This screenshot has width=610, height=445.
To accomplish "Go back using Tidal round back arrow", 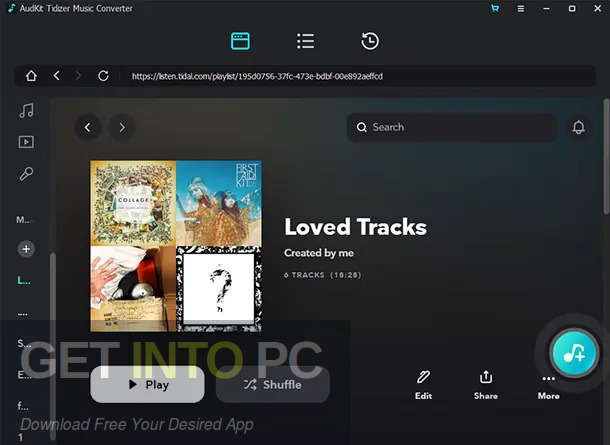I will tap(88, 127).
